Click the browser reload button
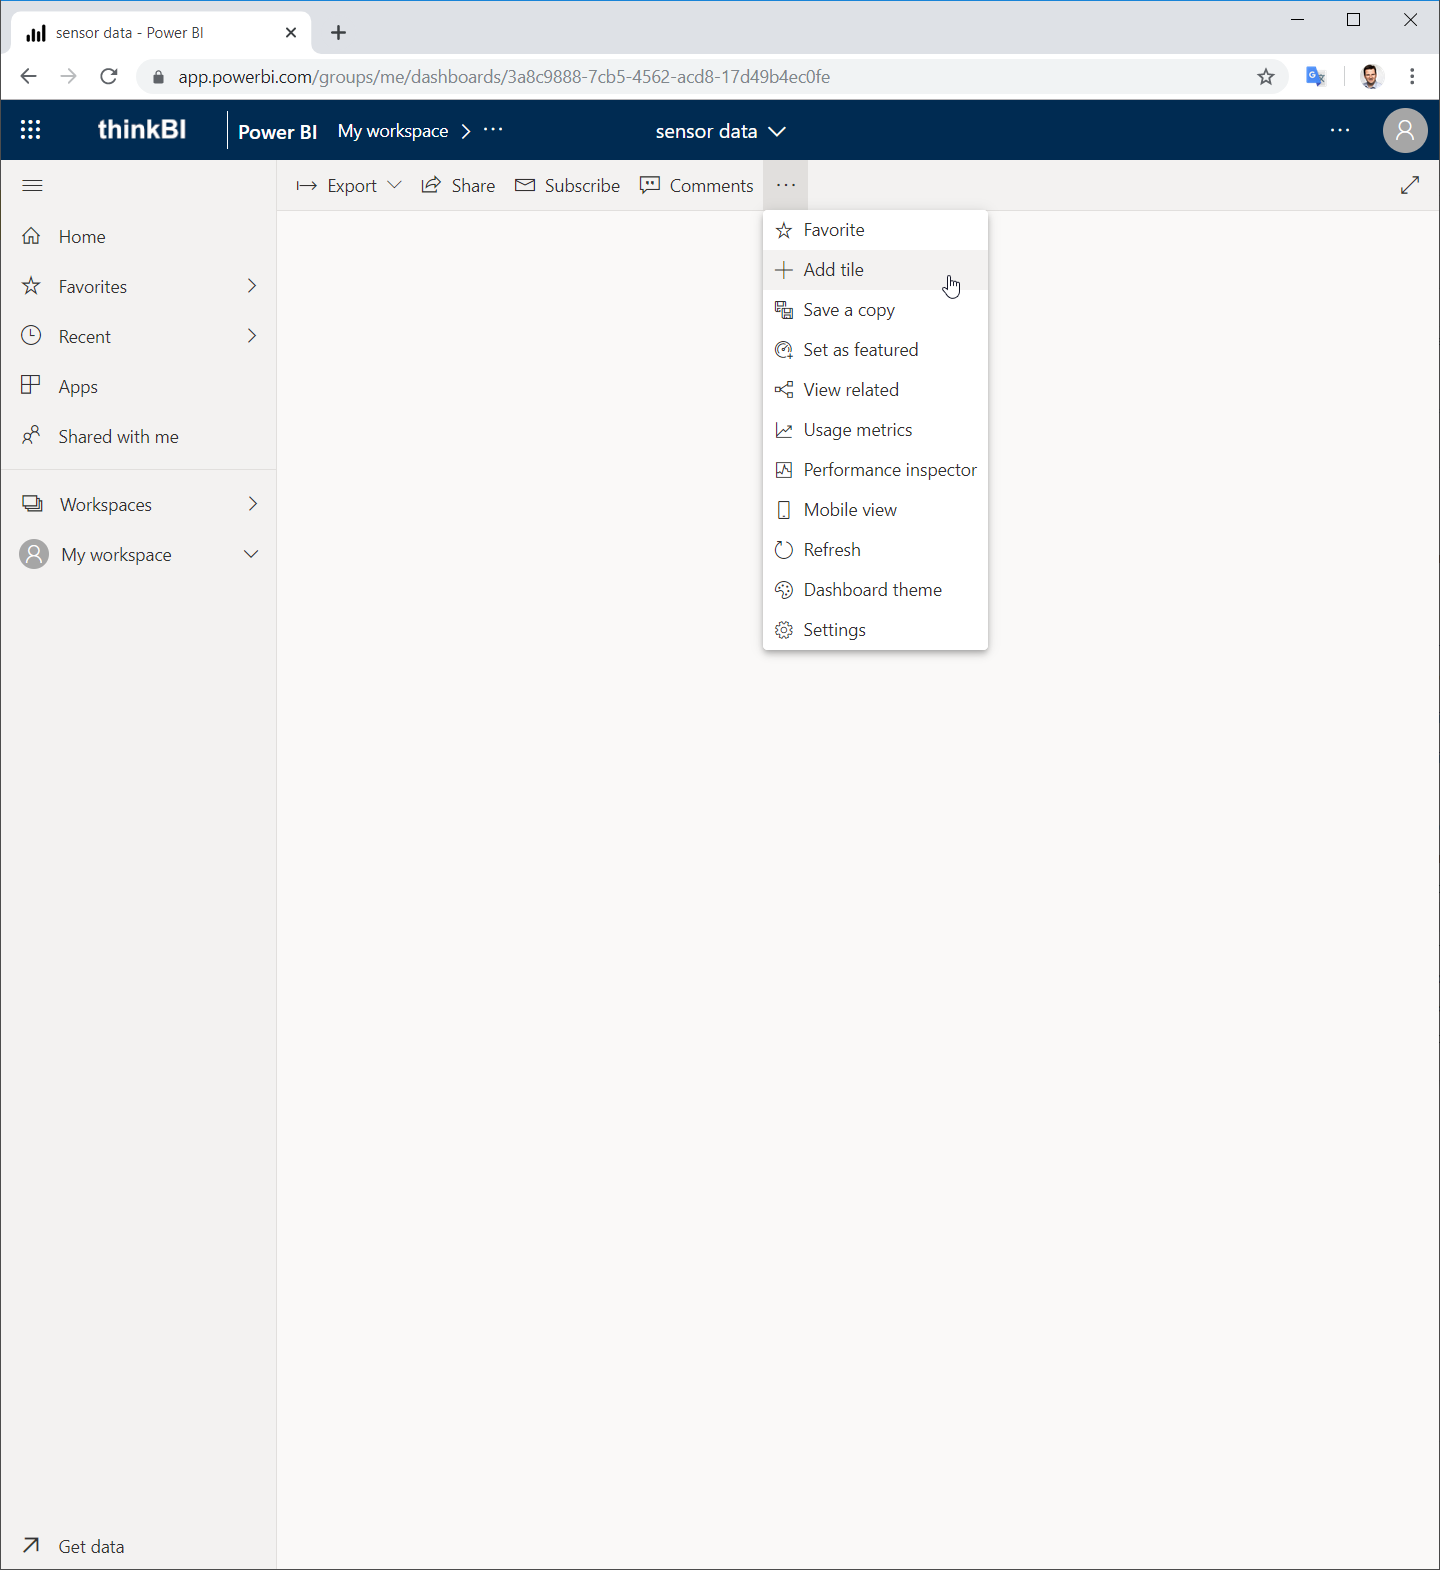 (109, 77)
